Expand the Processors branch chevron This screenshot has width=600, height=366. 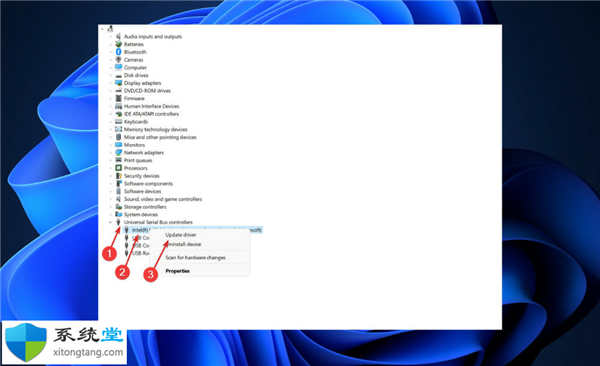pos(111,168)
